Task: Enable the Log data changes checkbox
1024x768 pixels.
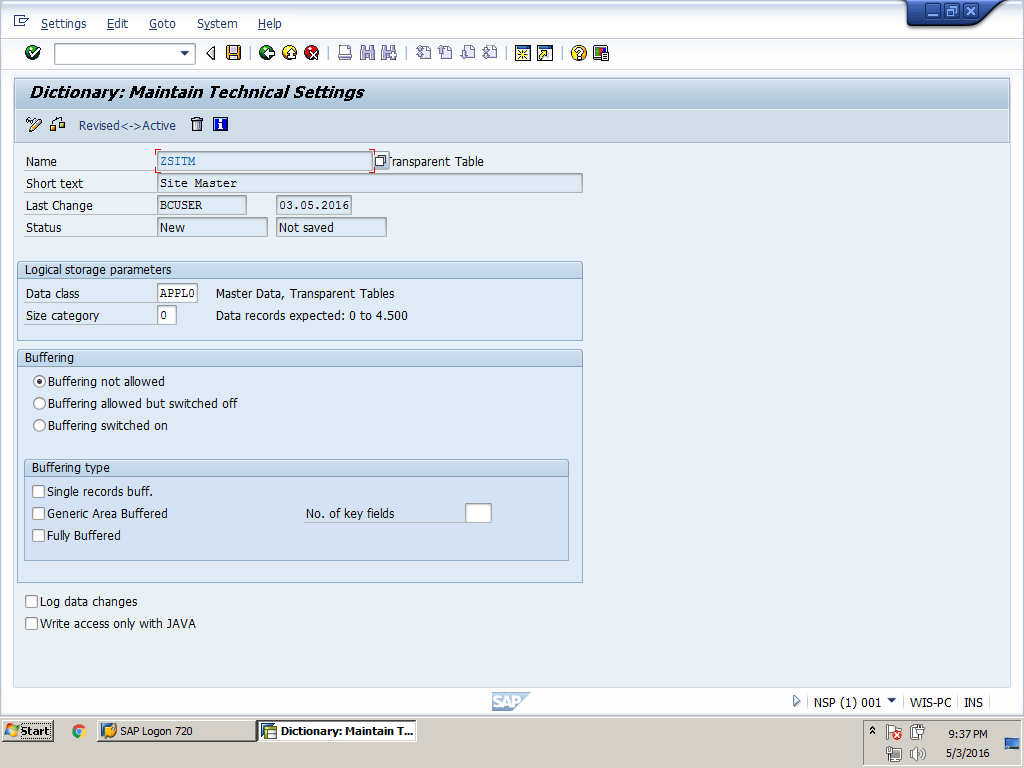Action: click(x=31, y=602)
